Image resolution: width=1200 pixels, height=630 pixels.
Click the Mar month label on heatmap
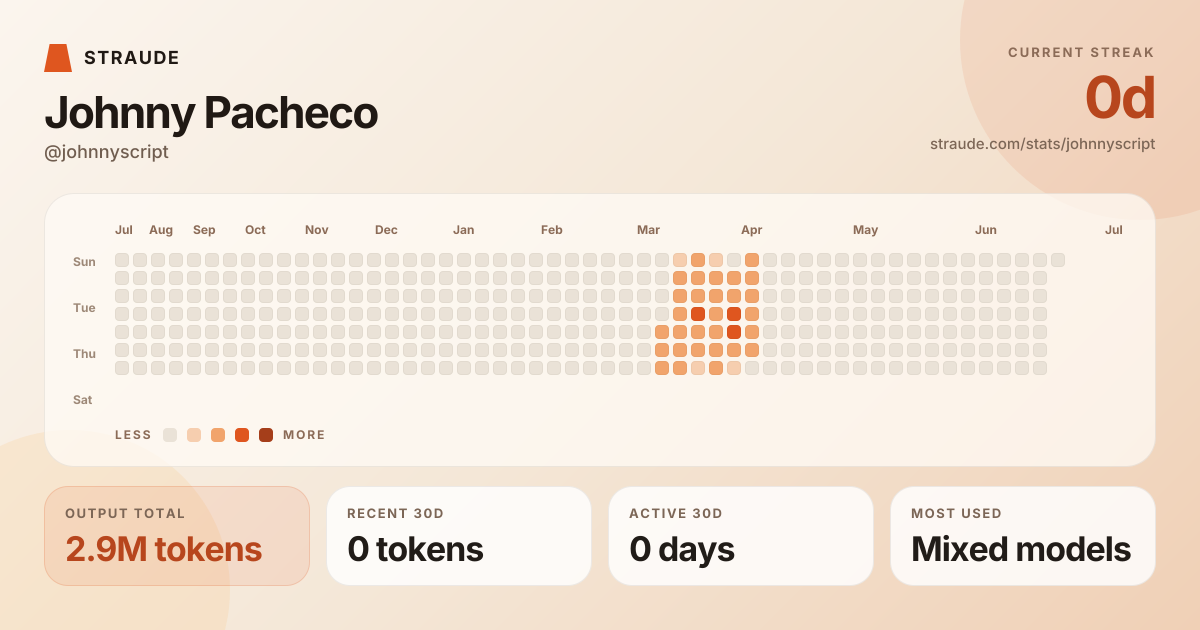(648, 230)
